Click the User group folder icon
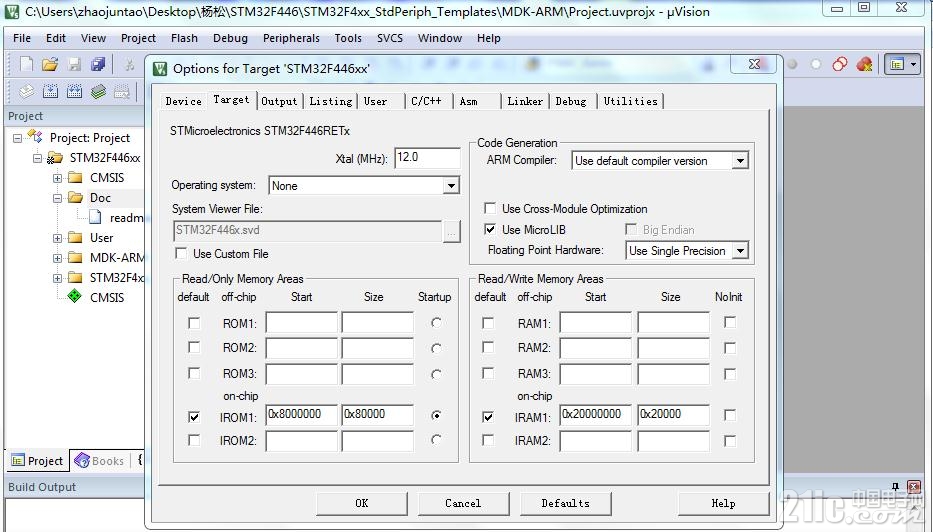This screenshot has width=933, height=532. (75, 237)
